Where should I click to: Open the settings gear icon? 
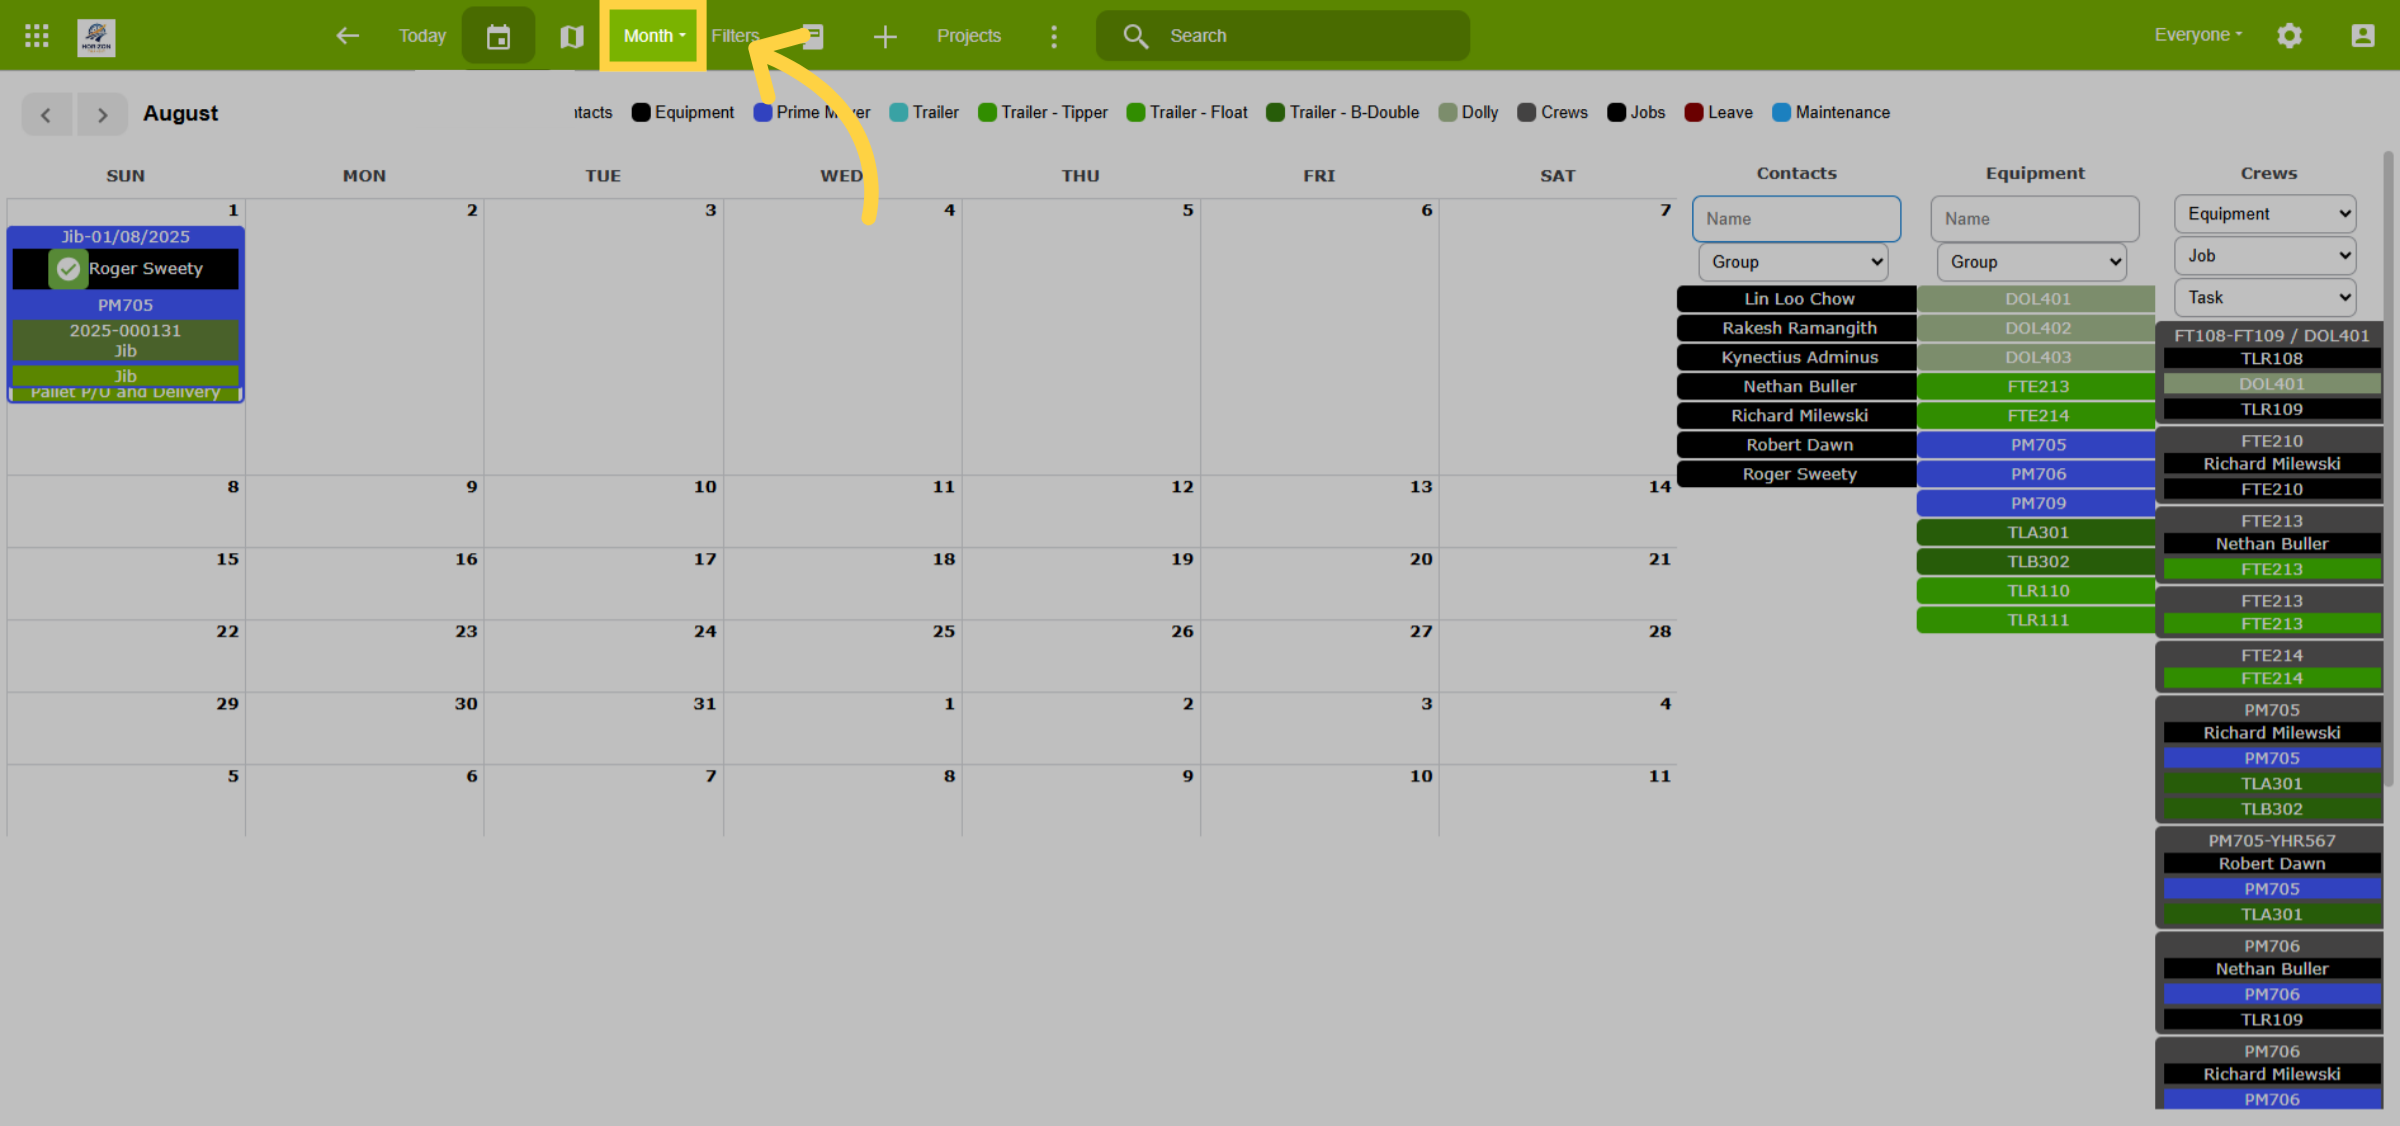tap(2289, 36)
